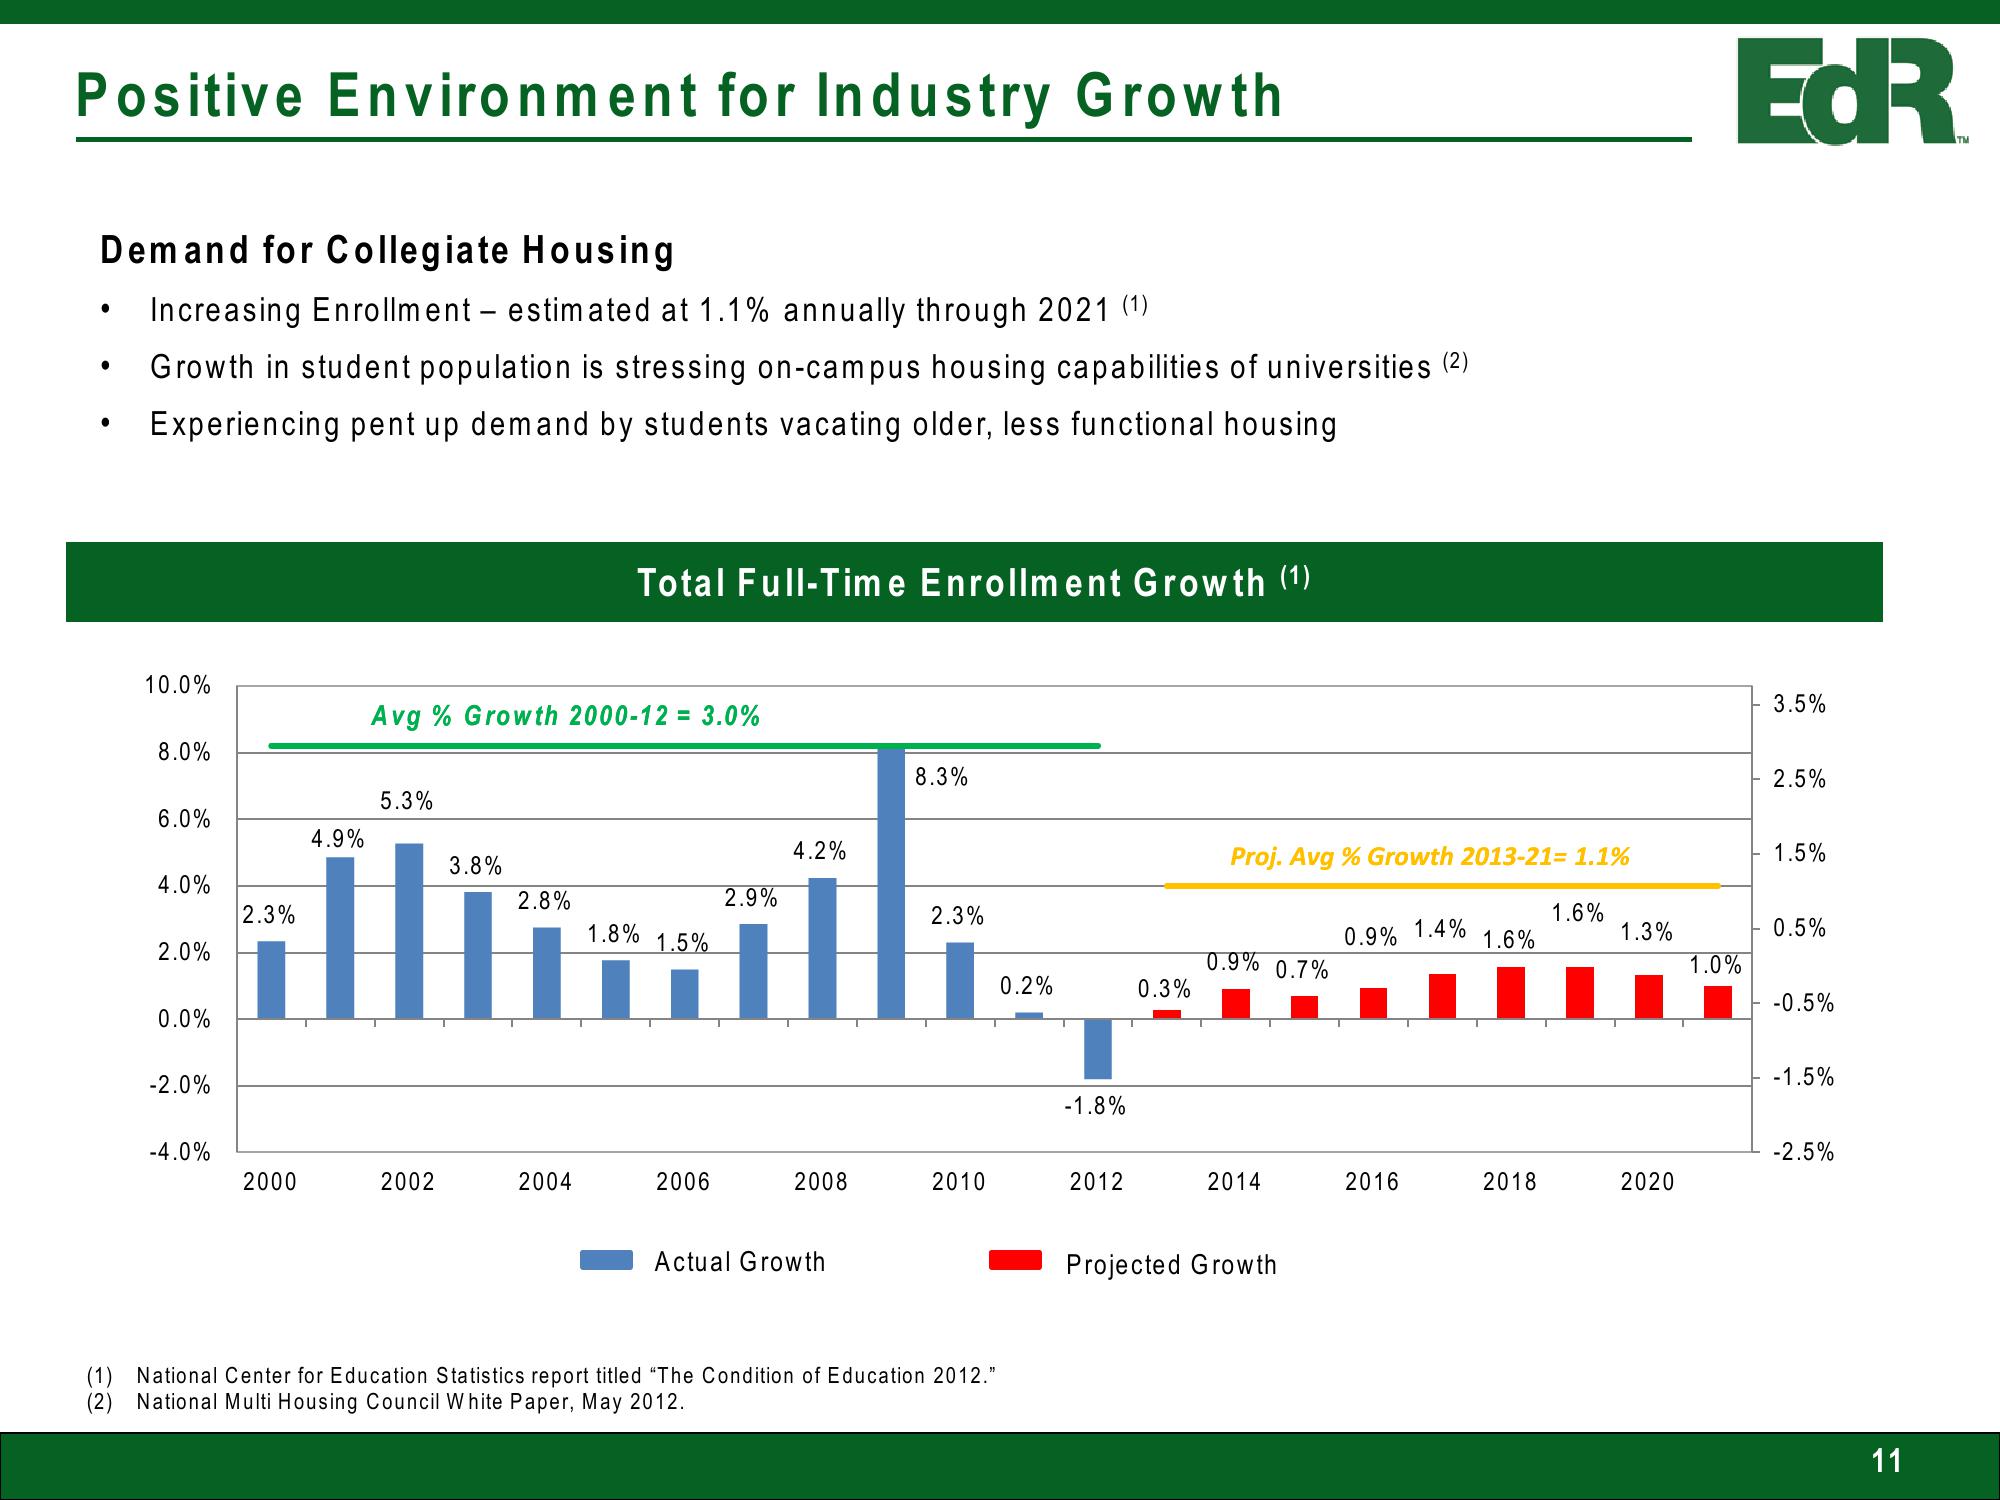Click the 2008 x-axis label
The image size is (2000, 1500).
821,1181
